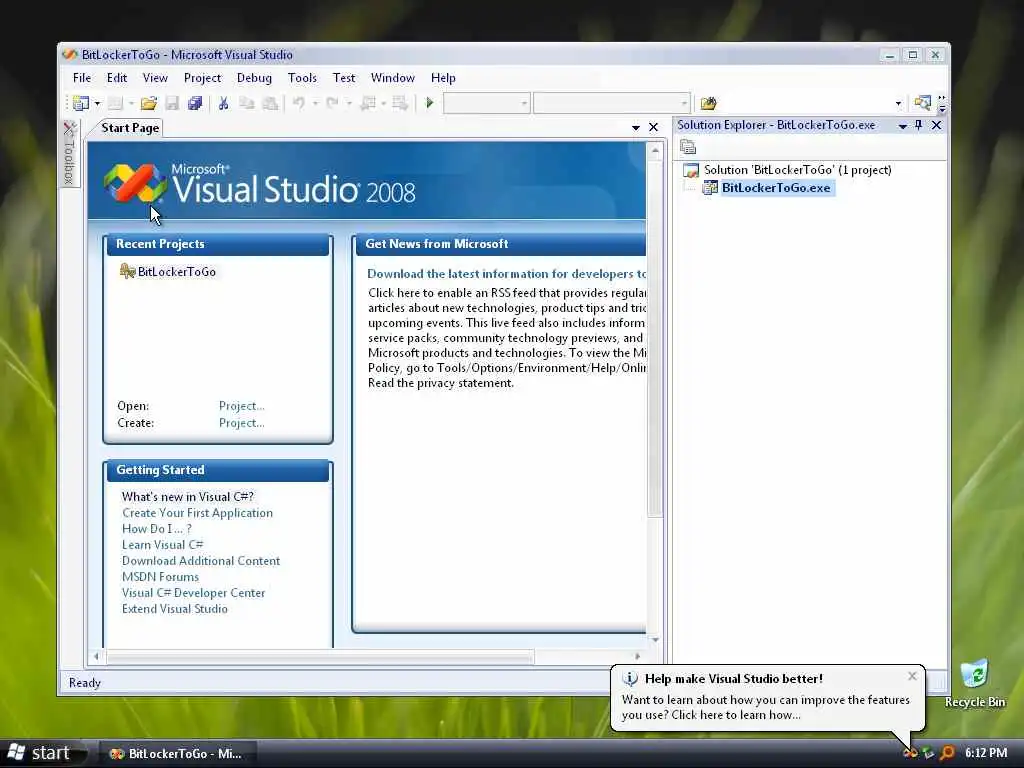Open Visual C# Developer Center link

193,592
